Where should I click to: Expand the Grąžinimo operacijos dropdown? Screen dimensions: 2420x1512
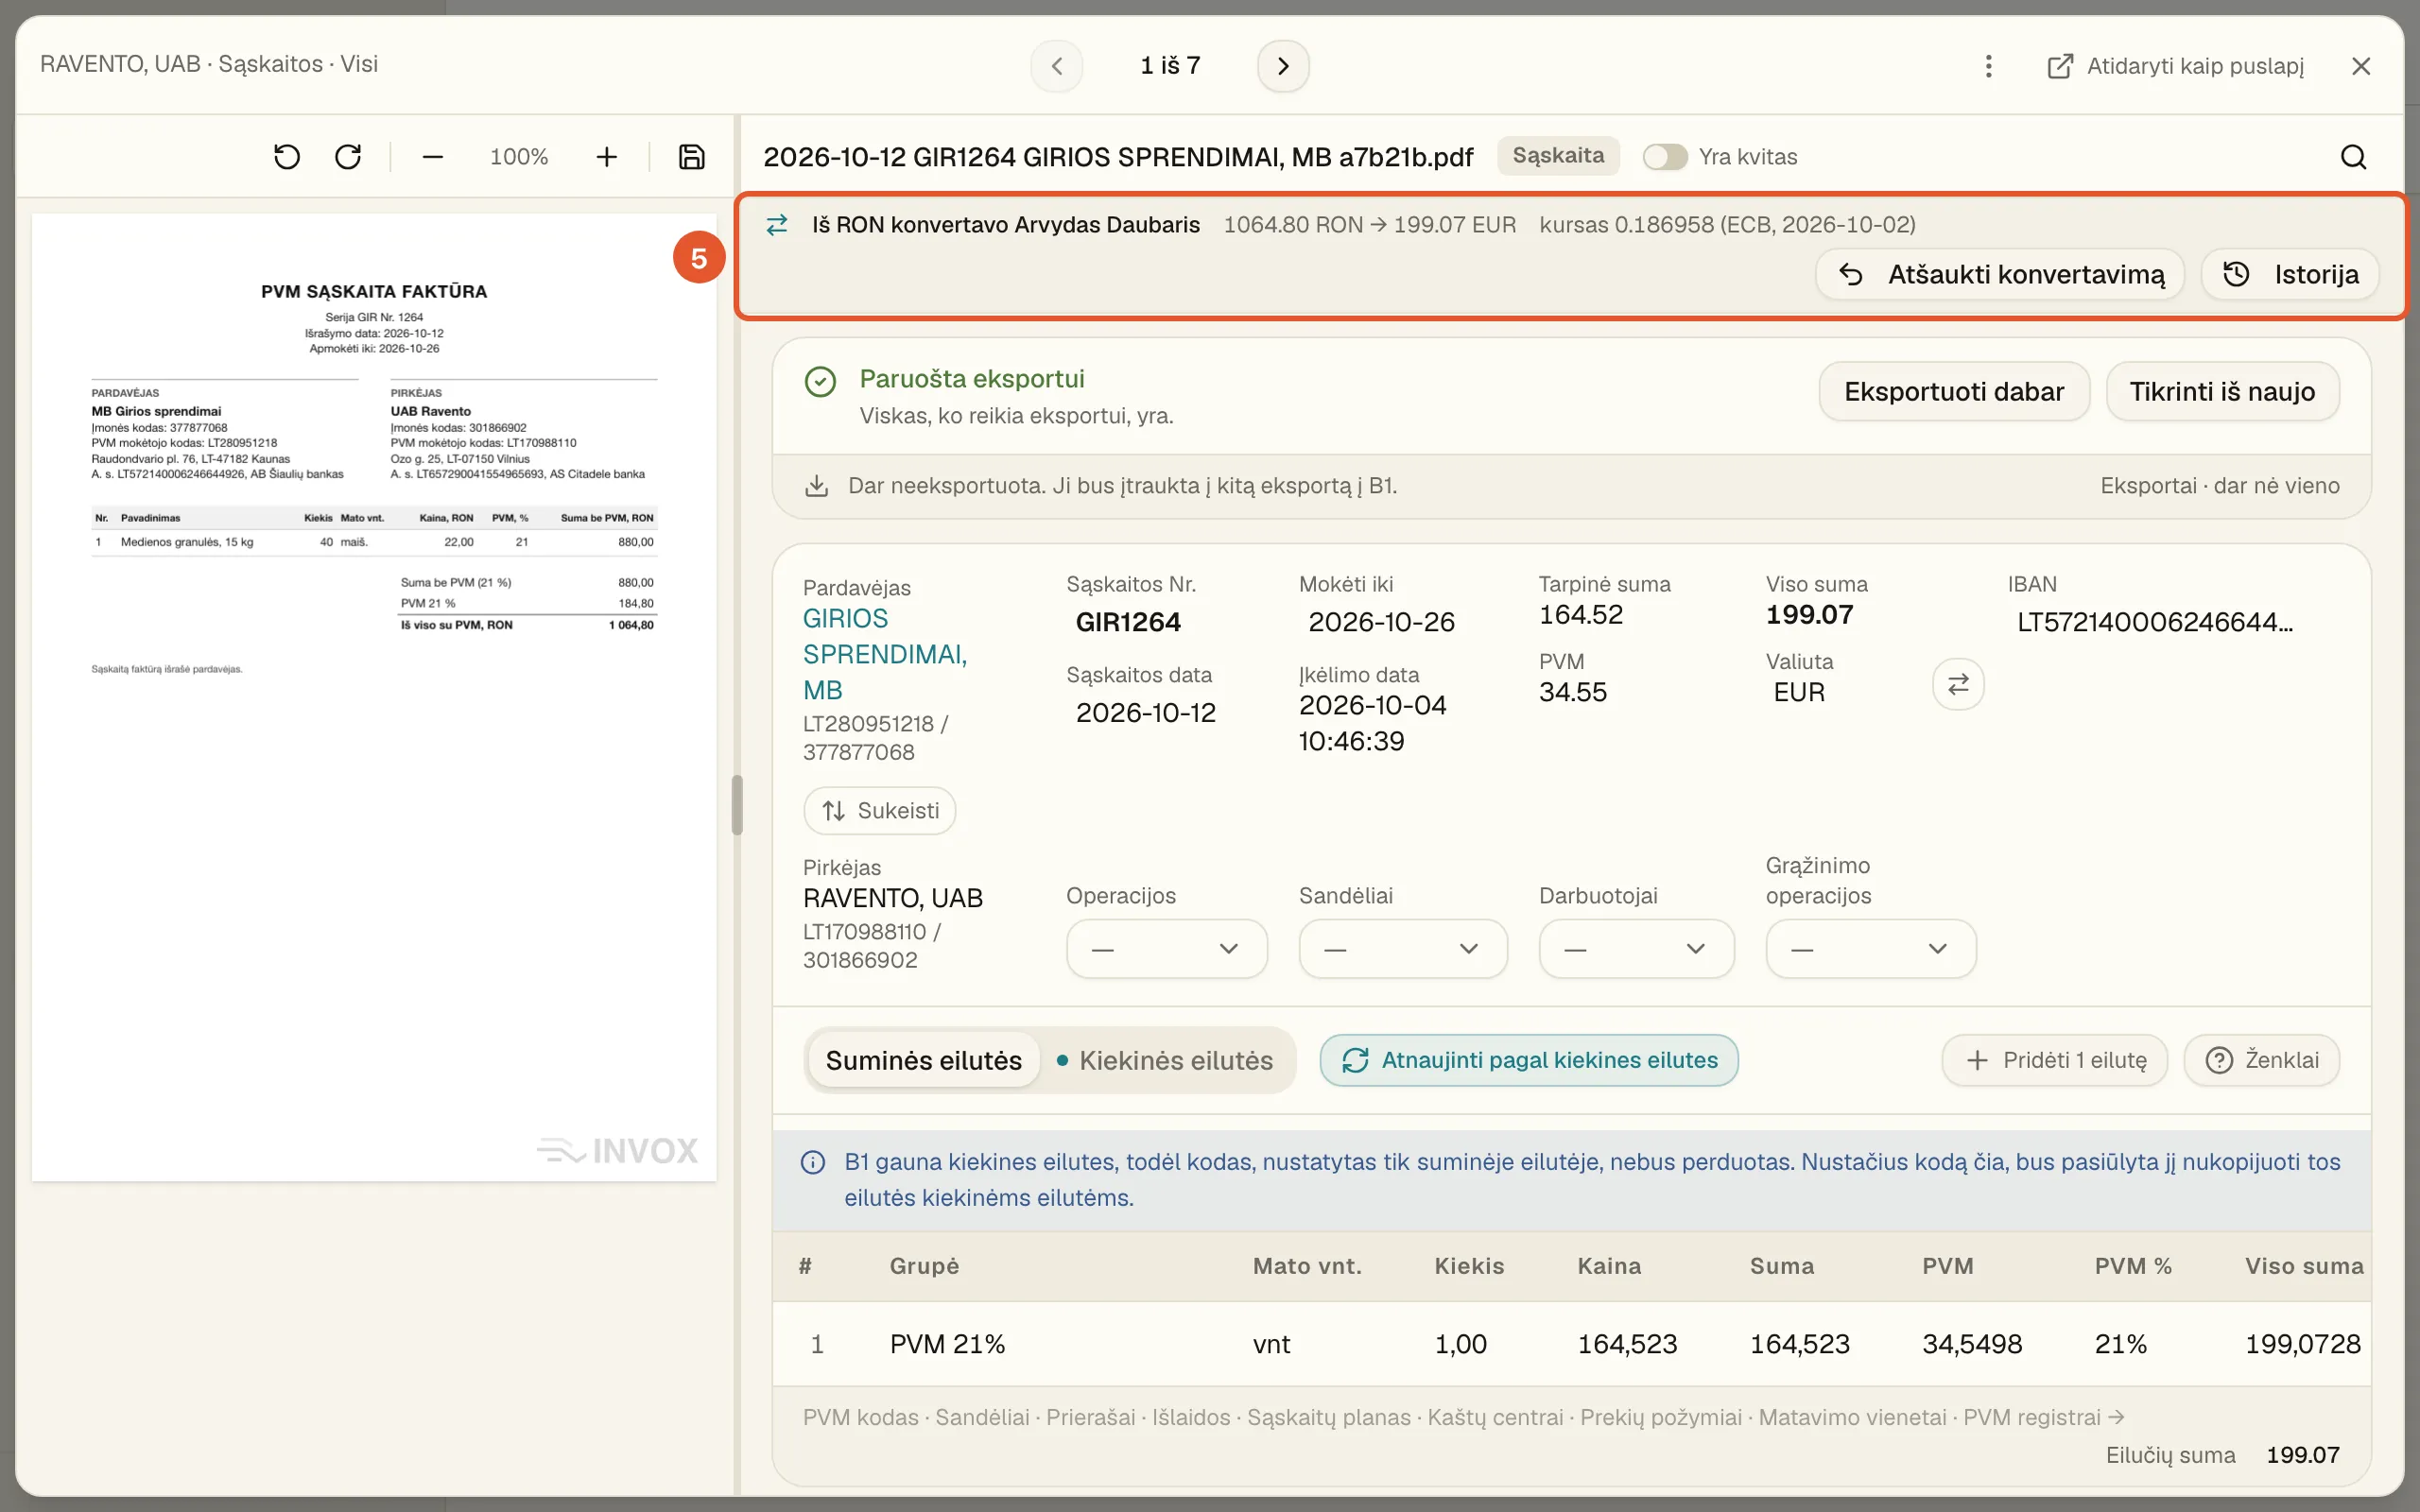click(1871, 949)
